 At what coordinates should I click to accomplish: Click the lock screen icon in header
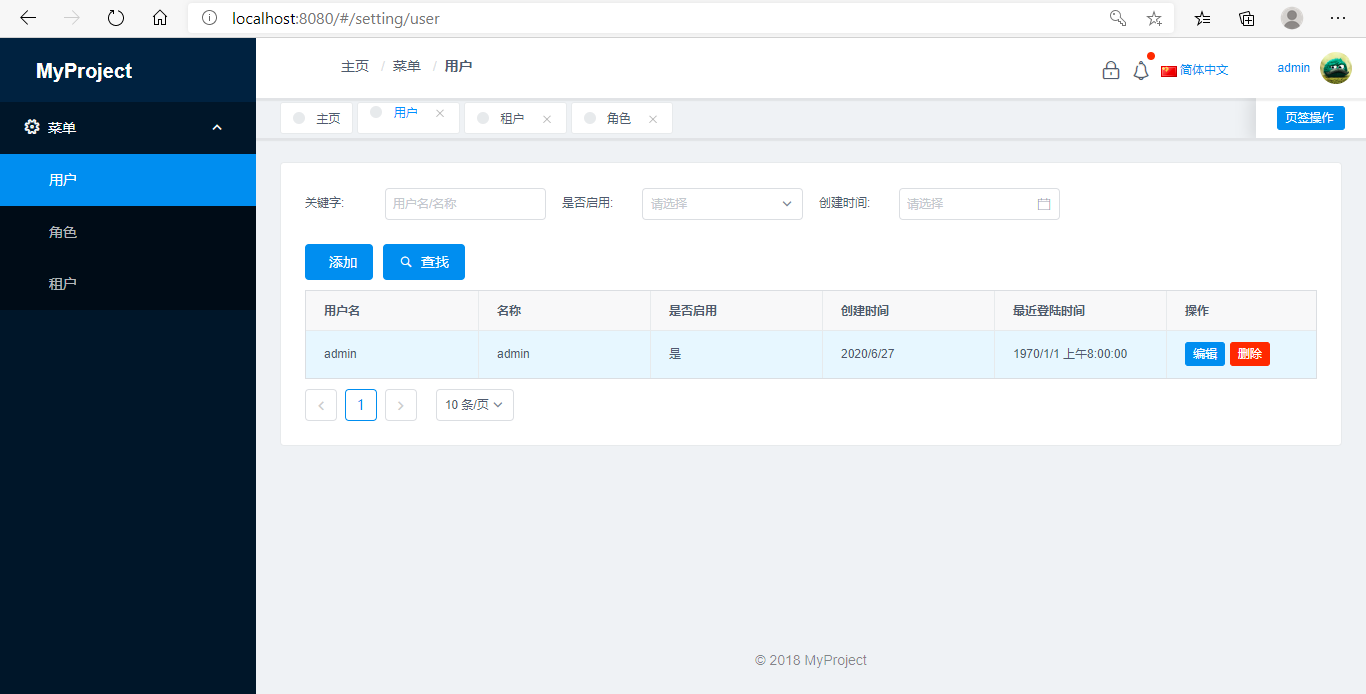click(1110, 70)
